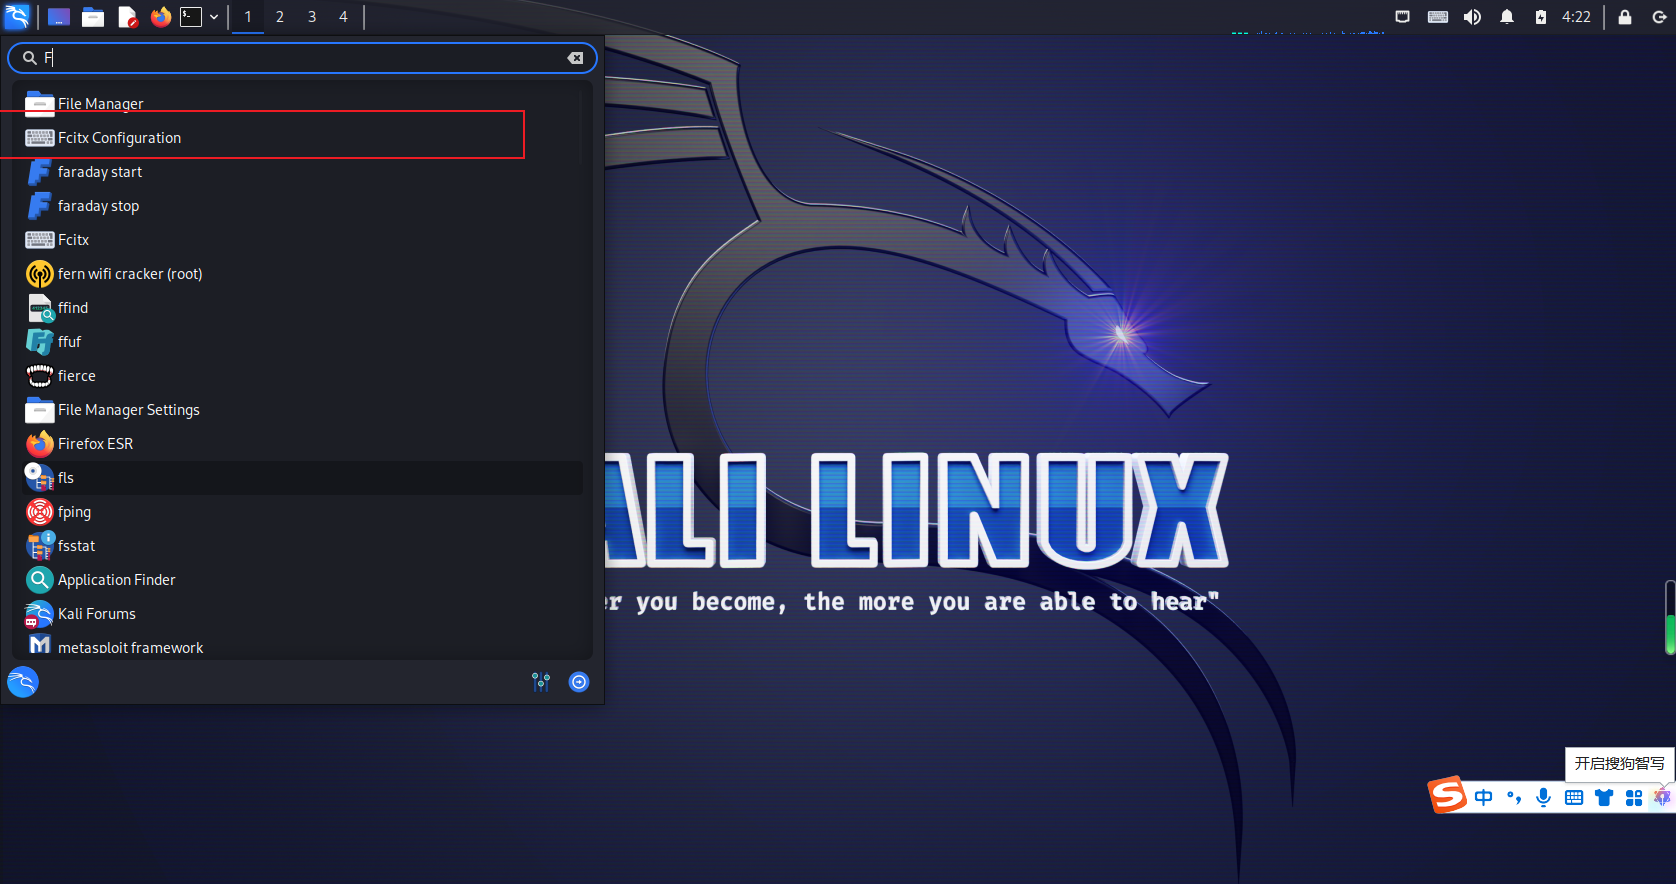Image resolution: width=1676 pixels, height=884 pixels.
Task: Open the notifications bell icon
Action: [1507, 17]
